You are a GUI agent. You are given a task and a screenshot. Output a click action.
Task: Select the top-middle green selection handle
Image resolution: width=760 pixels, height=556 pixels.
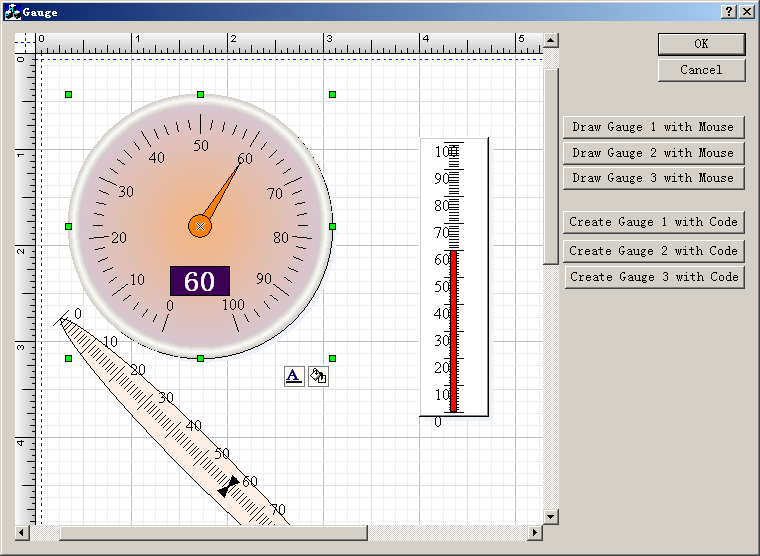(x=200, y=94)
